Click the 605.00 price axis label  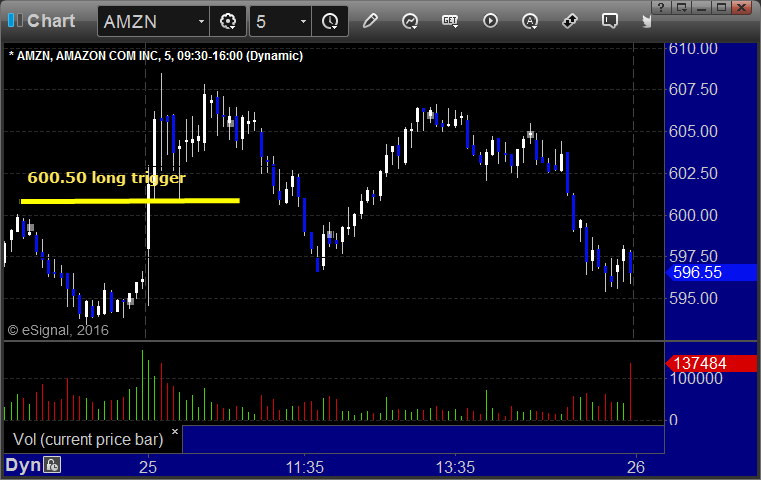693,132
